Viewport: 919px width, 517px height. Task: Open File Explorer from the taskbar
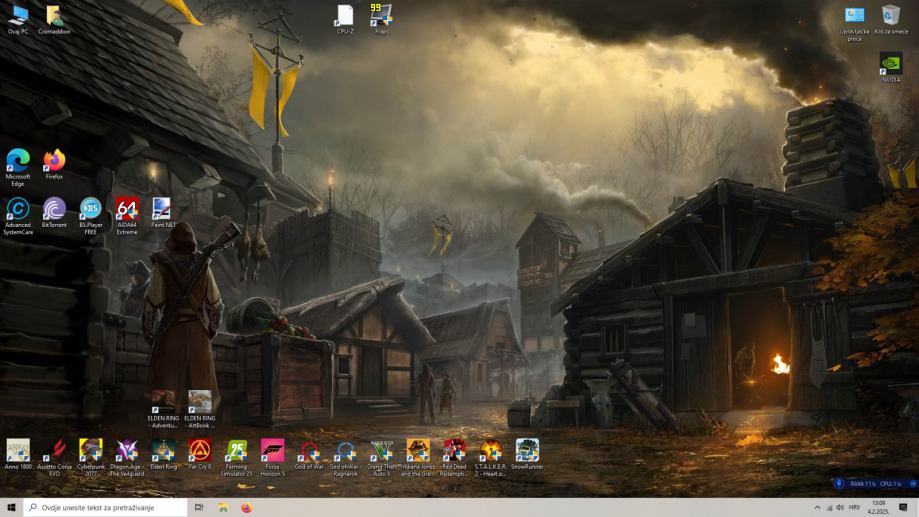(223, 508)
